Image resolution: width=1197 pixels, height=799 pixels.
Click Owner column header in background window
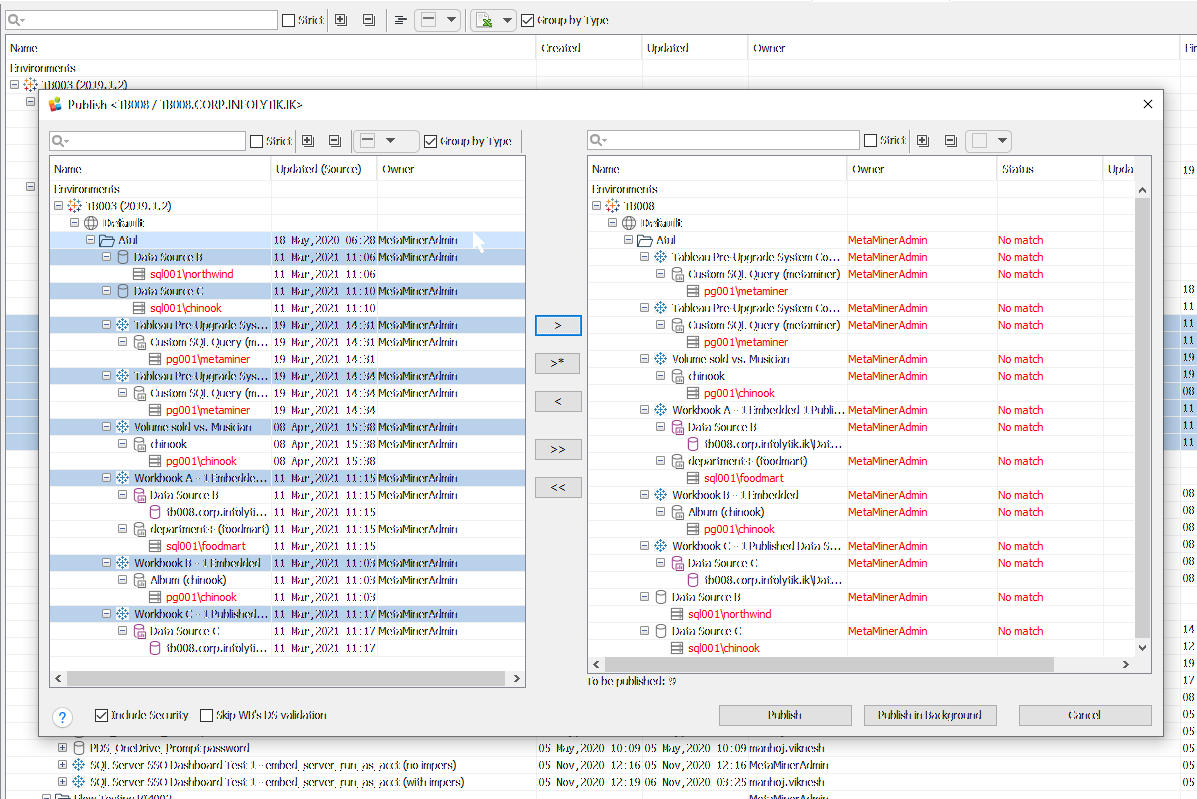(963, 47)
